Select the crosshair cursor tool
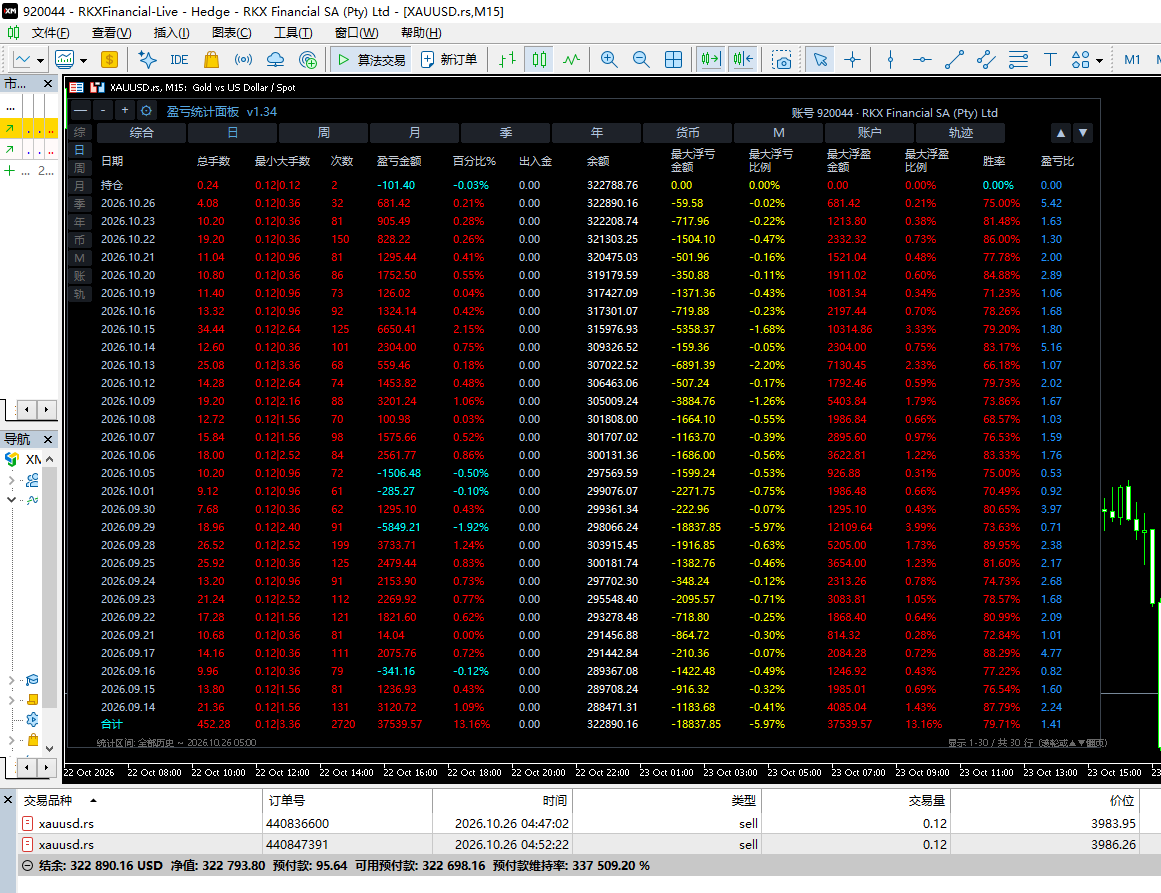Screen dimensions: 1161x893 coord(852,60)
